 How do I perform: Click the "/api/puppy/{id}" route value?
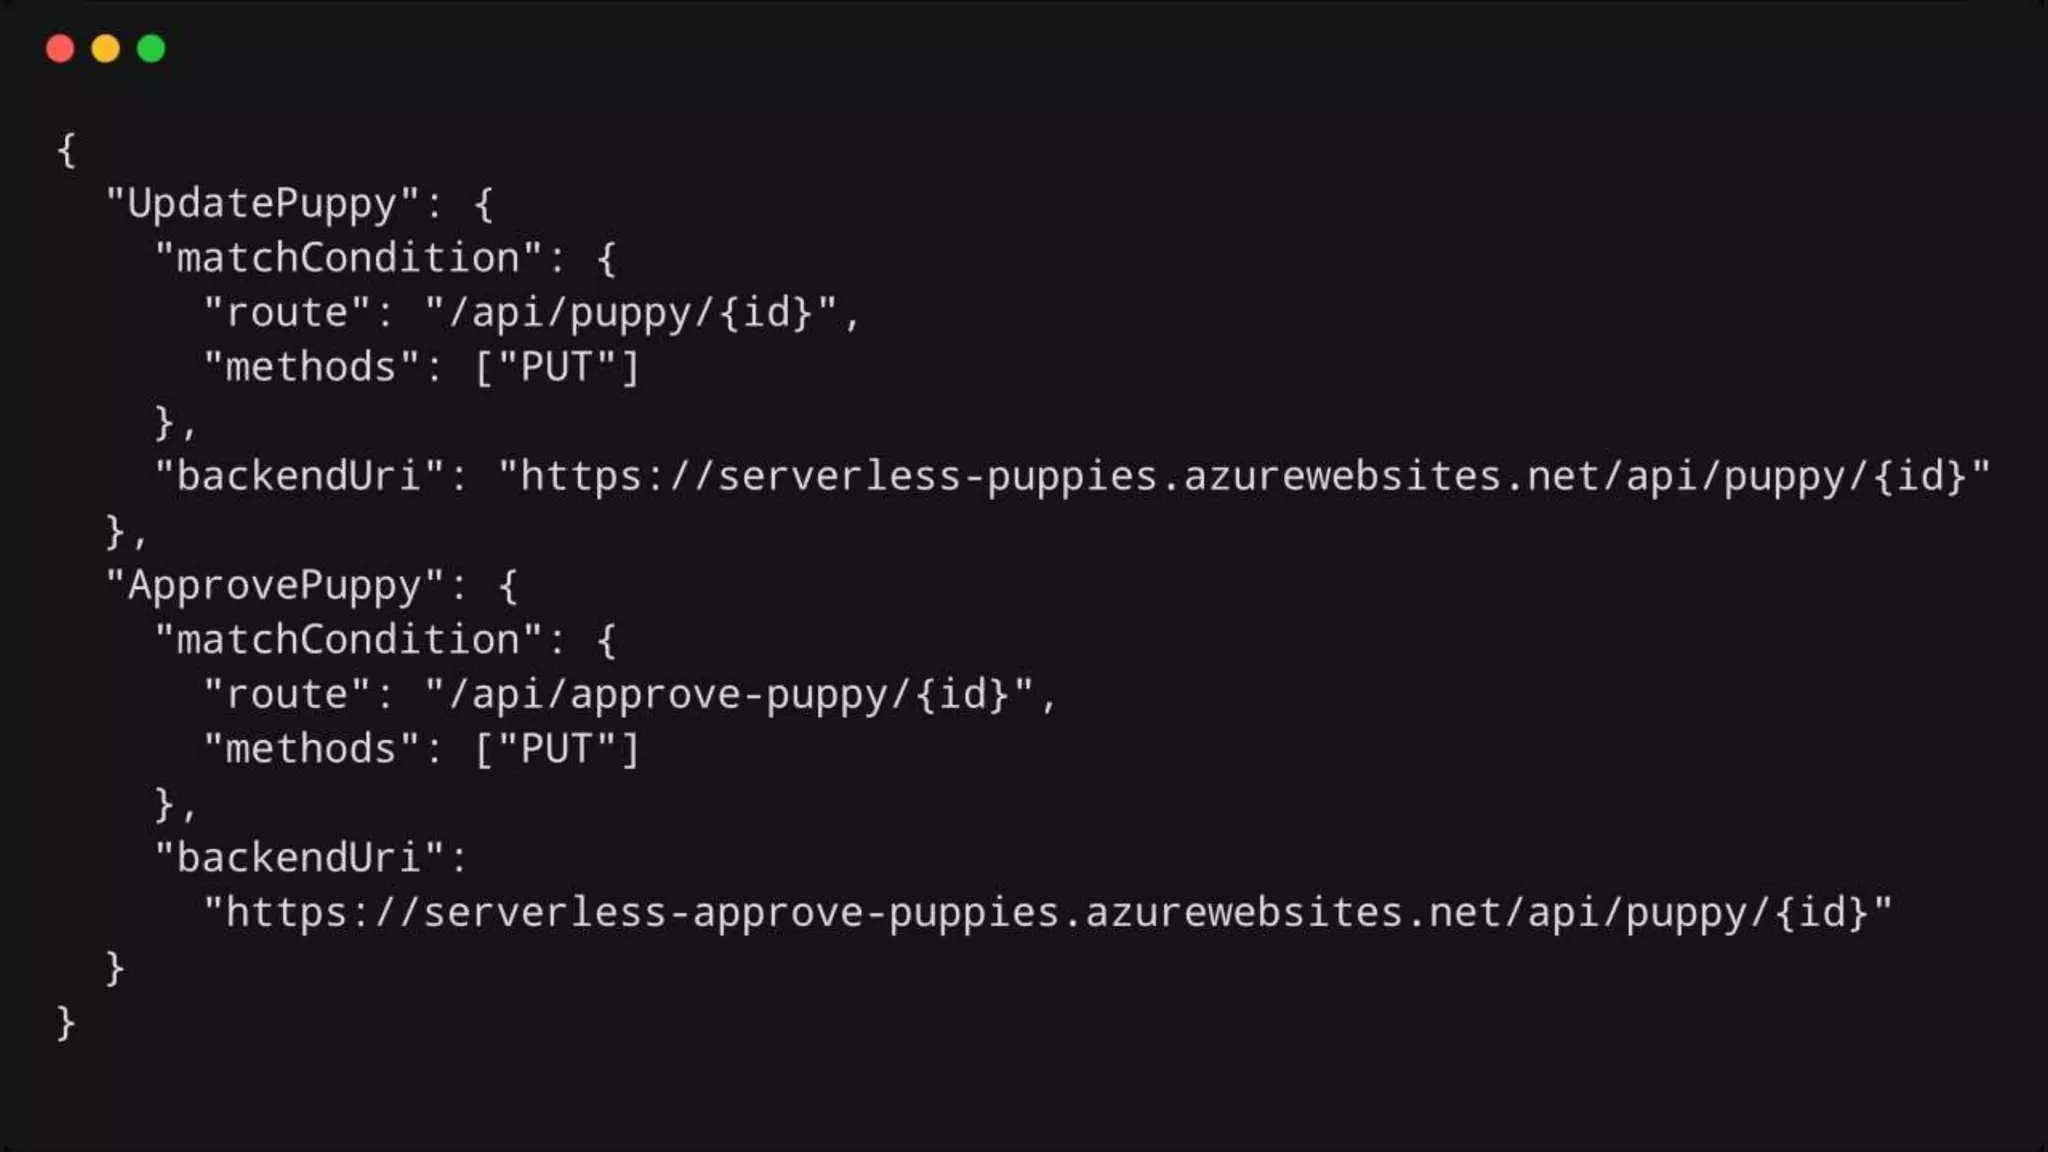(631, 313)
